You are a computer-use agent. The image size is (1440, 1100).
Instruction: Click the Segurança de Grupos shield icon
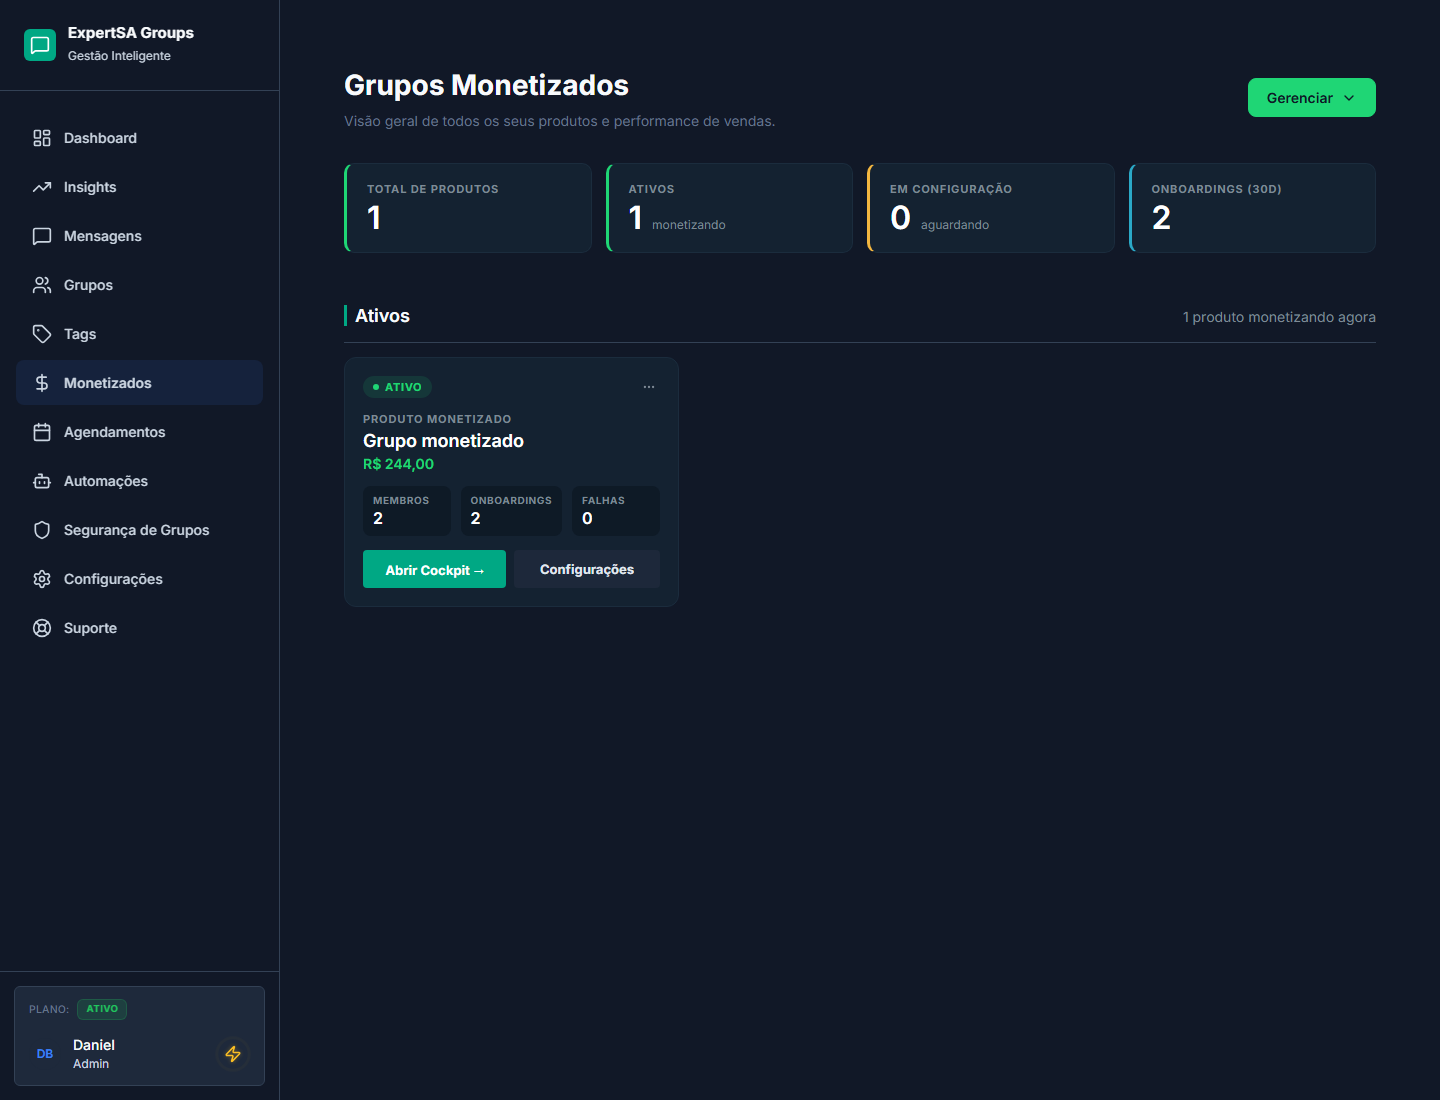42,530
